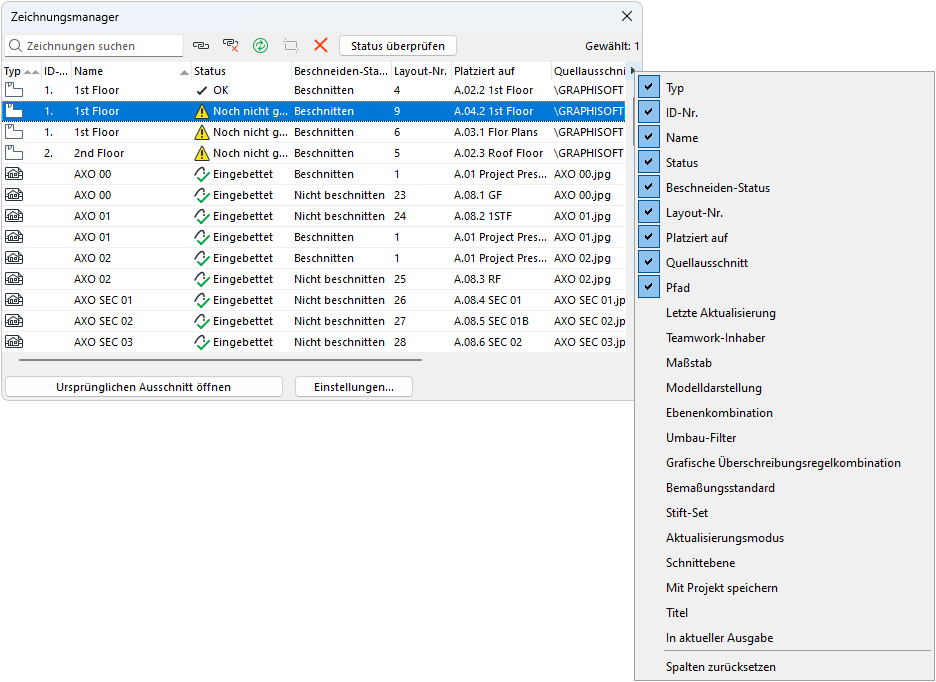Click the Status überprüfen button
The width and height of the screenshot is (936, 682).
pyautogui.click(x=398, y=46)
